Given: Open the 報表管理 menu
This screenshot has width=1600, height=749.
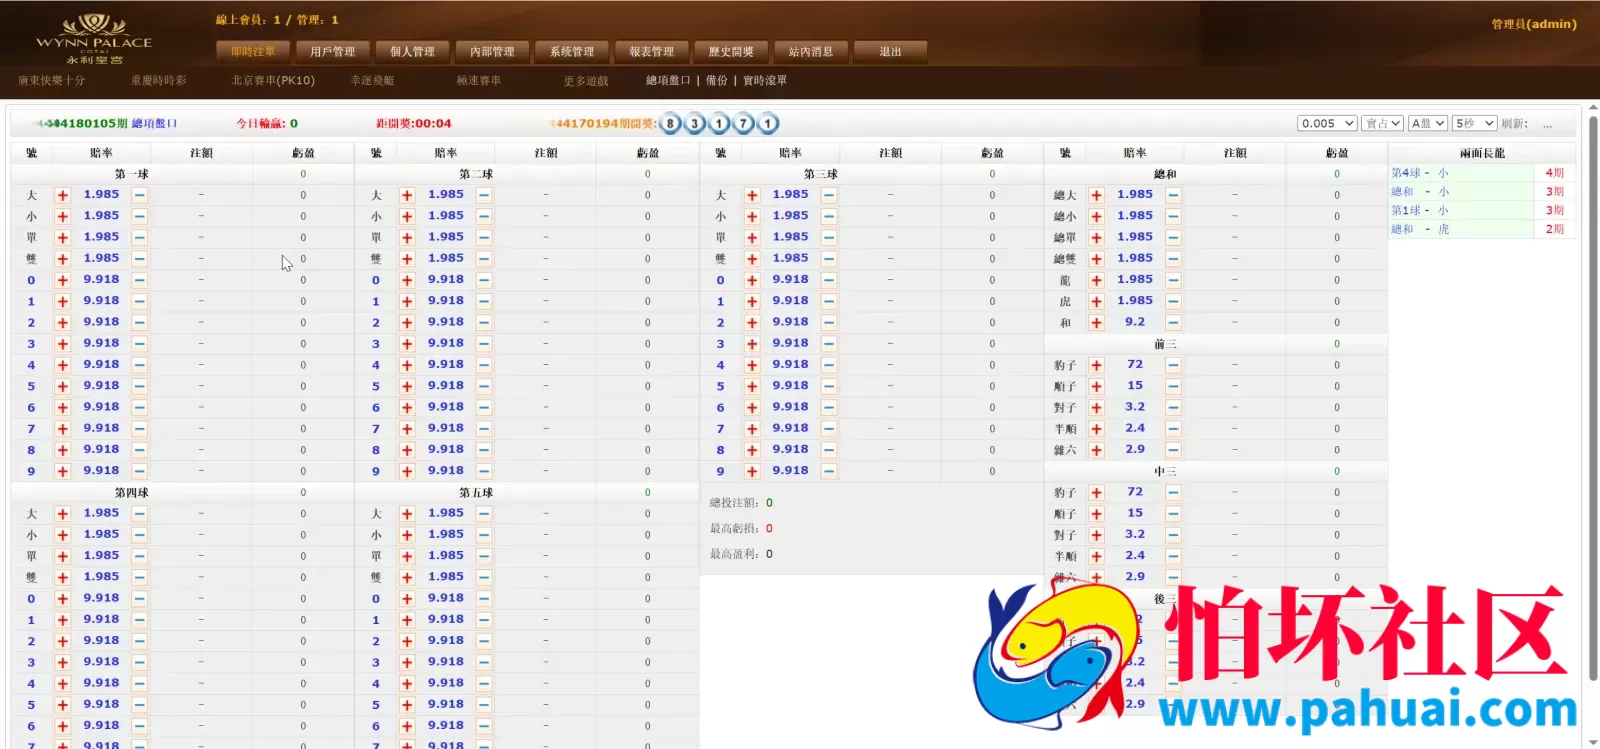Looking at the screenshot, I should [652, 51].
